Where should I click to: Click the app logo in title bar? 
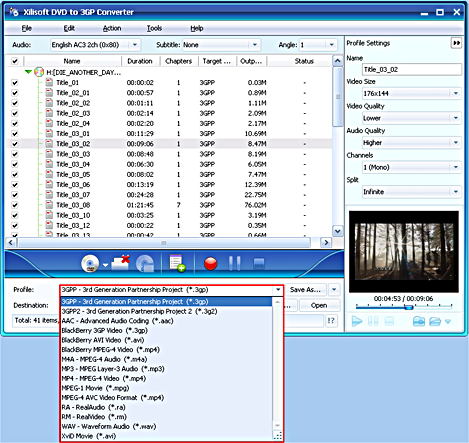pyautogui.click(x=14, y=12)
